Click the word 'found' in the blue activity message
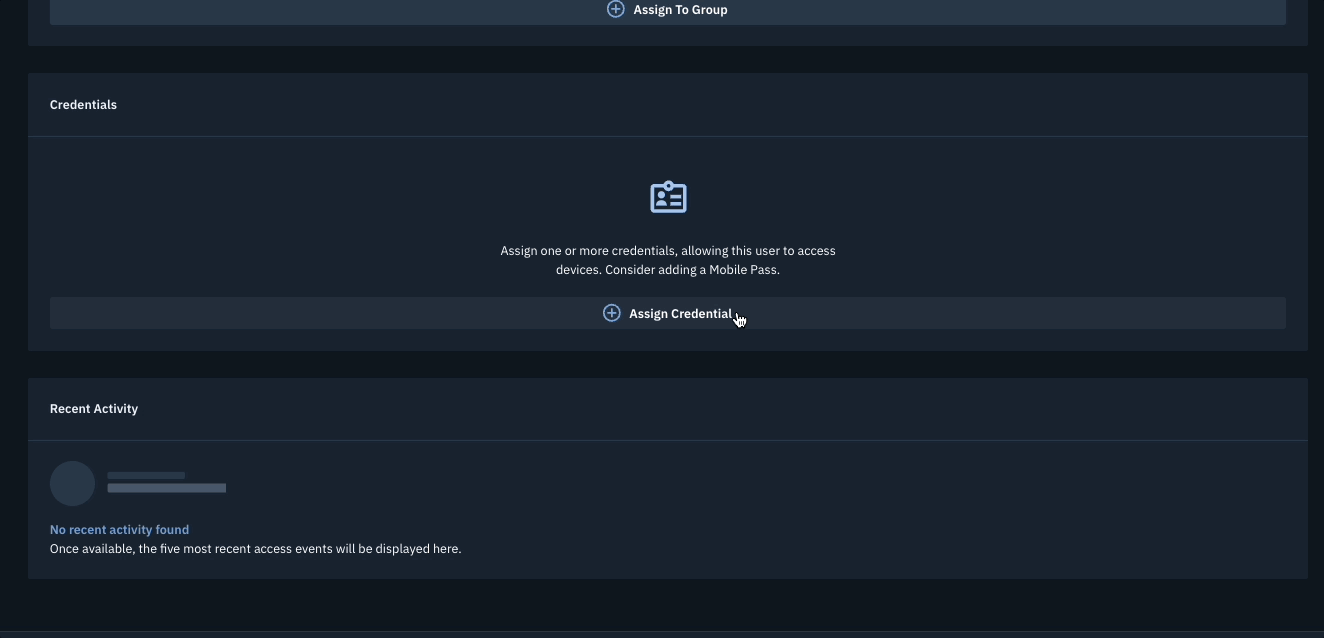 (171, 530)
